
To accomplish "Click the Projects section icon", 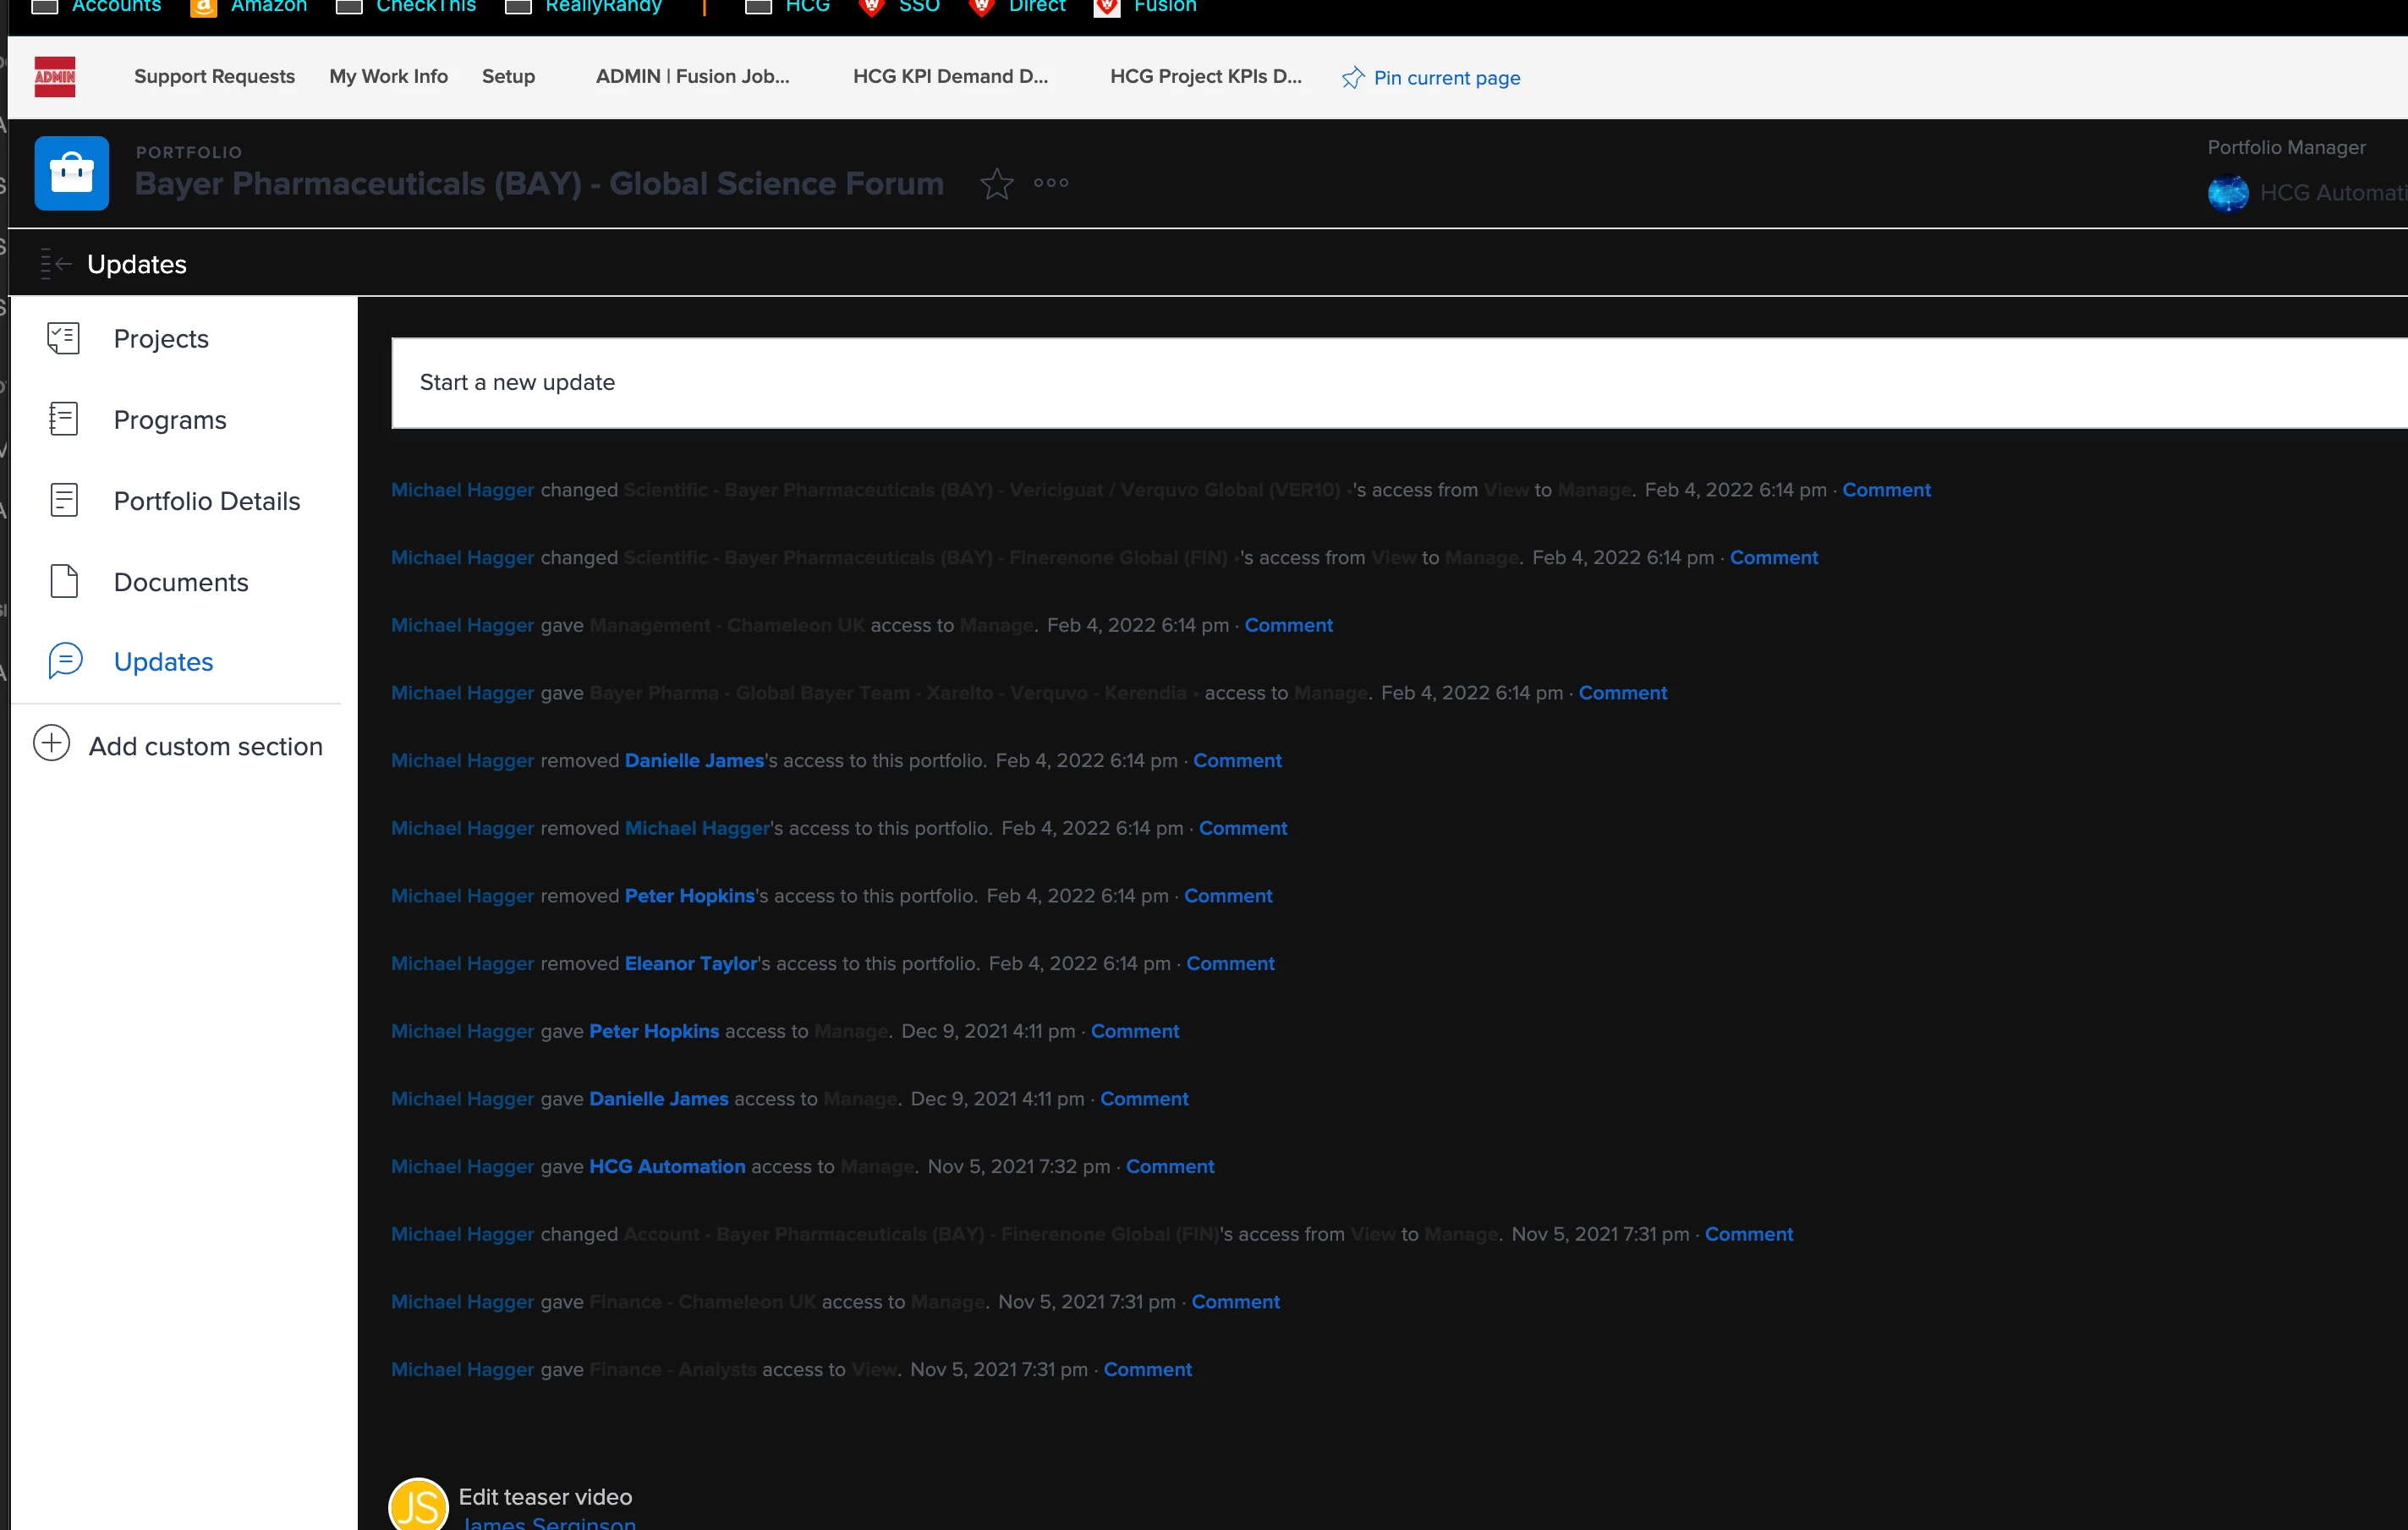I will (x=64, y=339).
